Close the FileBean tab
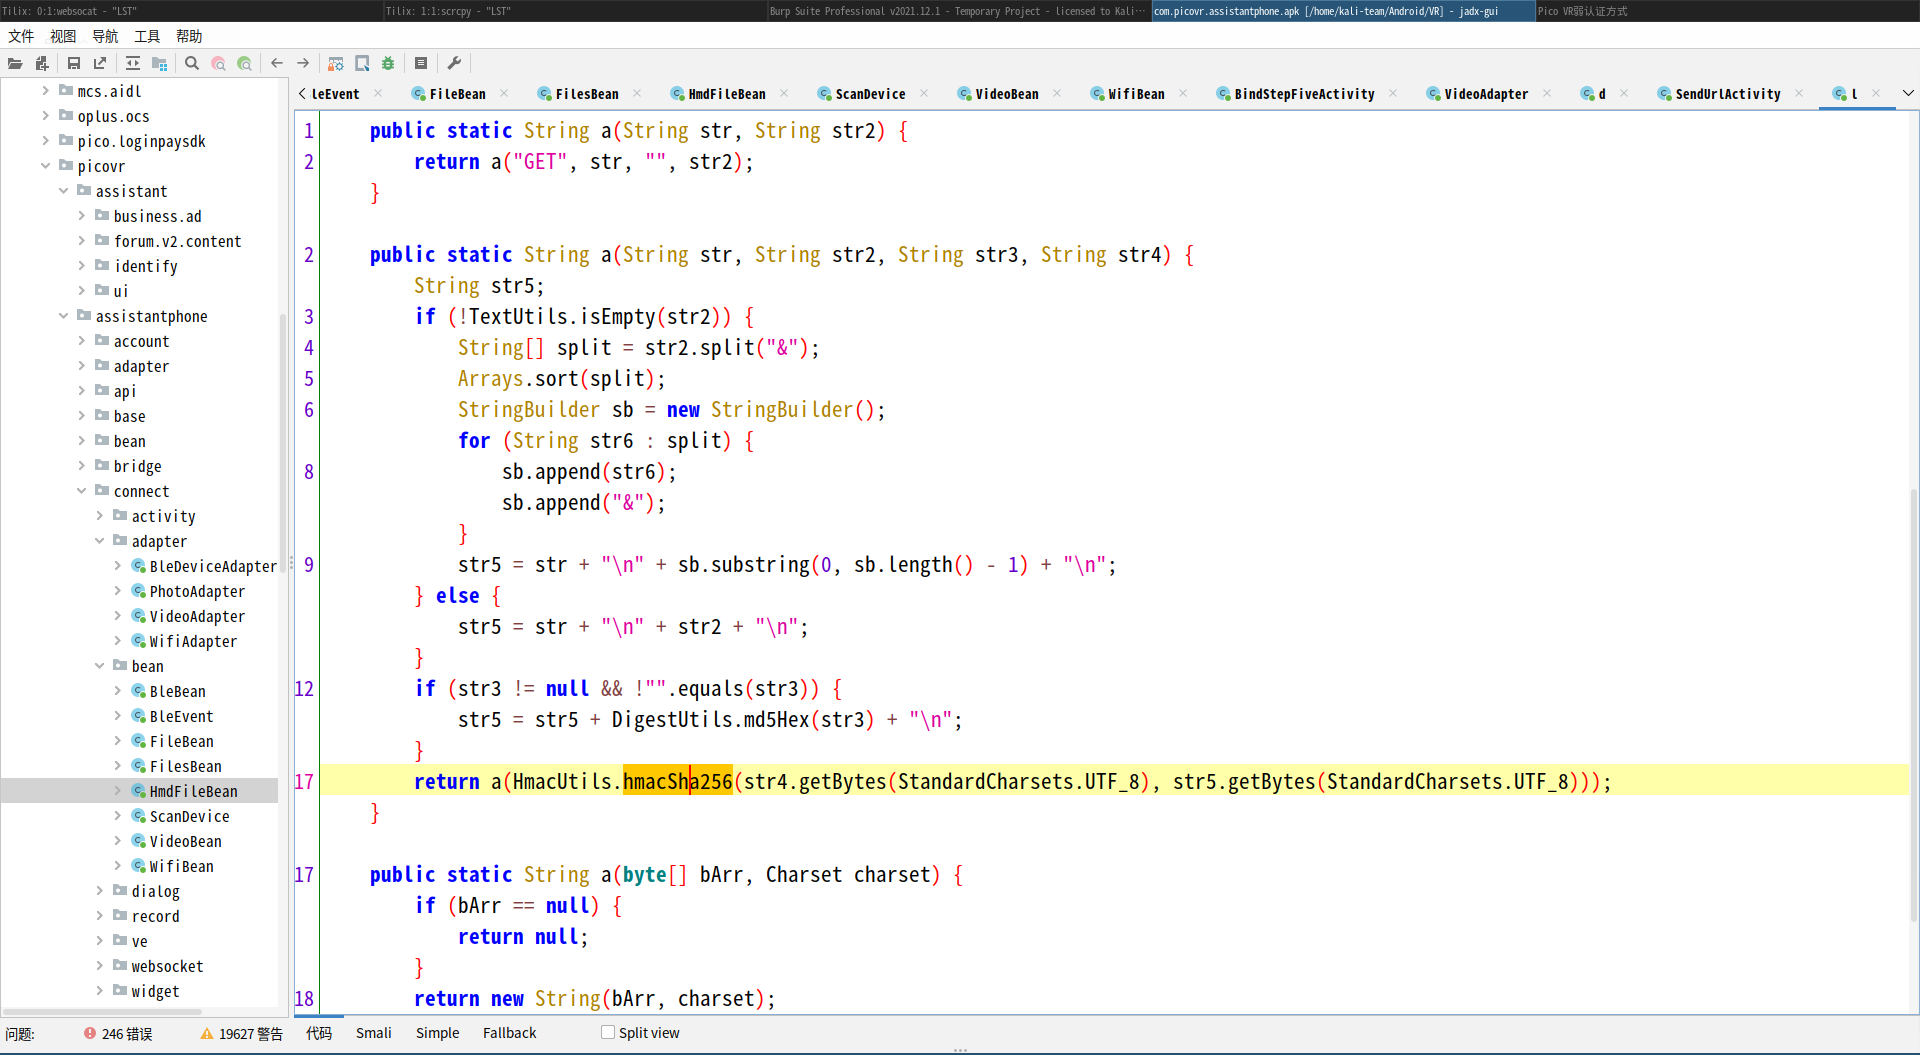1920x1055 pixels. pos(504,93)
